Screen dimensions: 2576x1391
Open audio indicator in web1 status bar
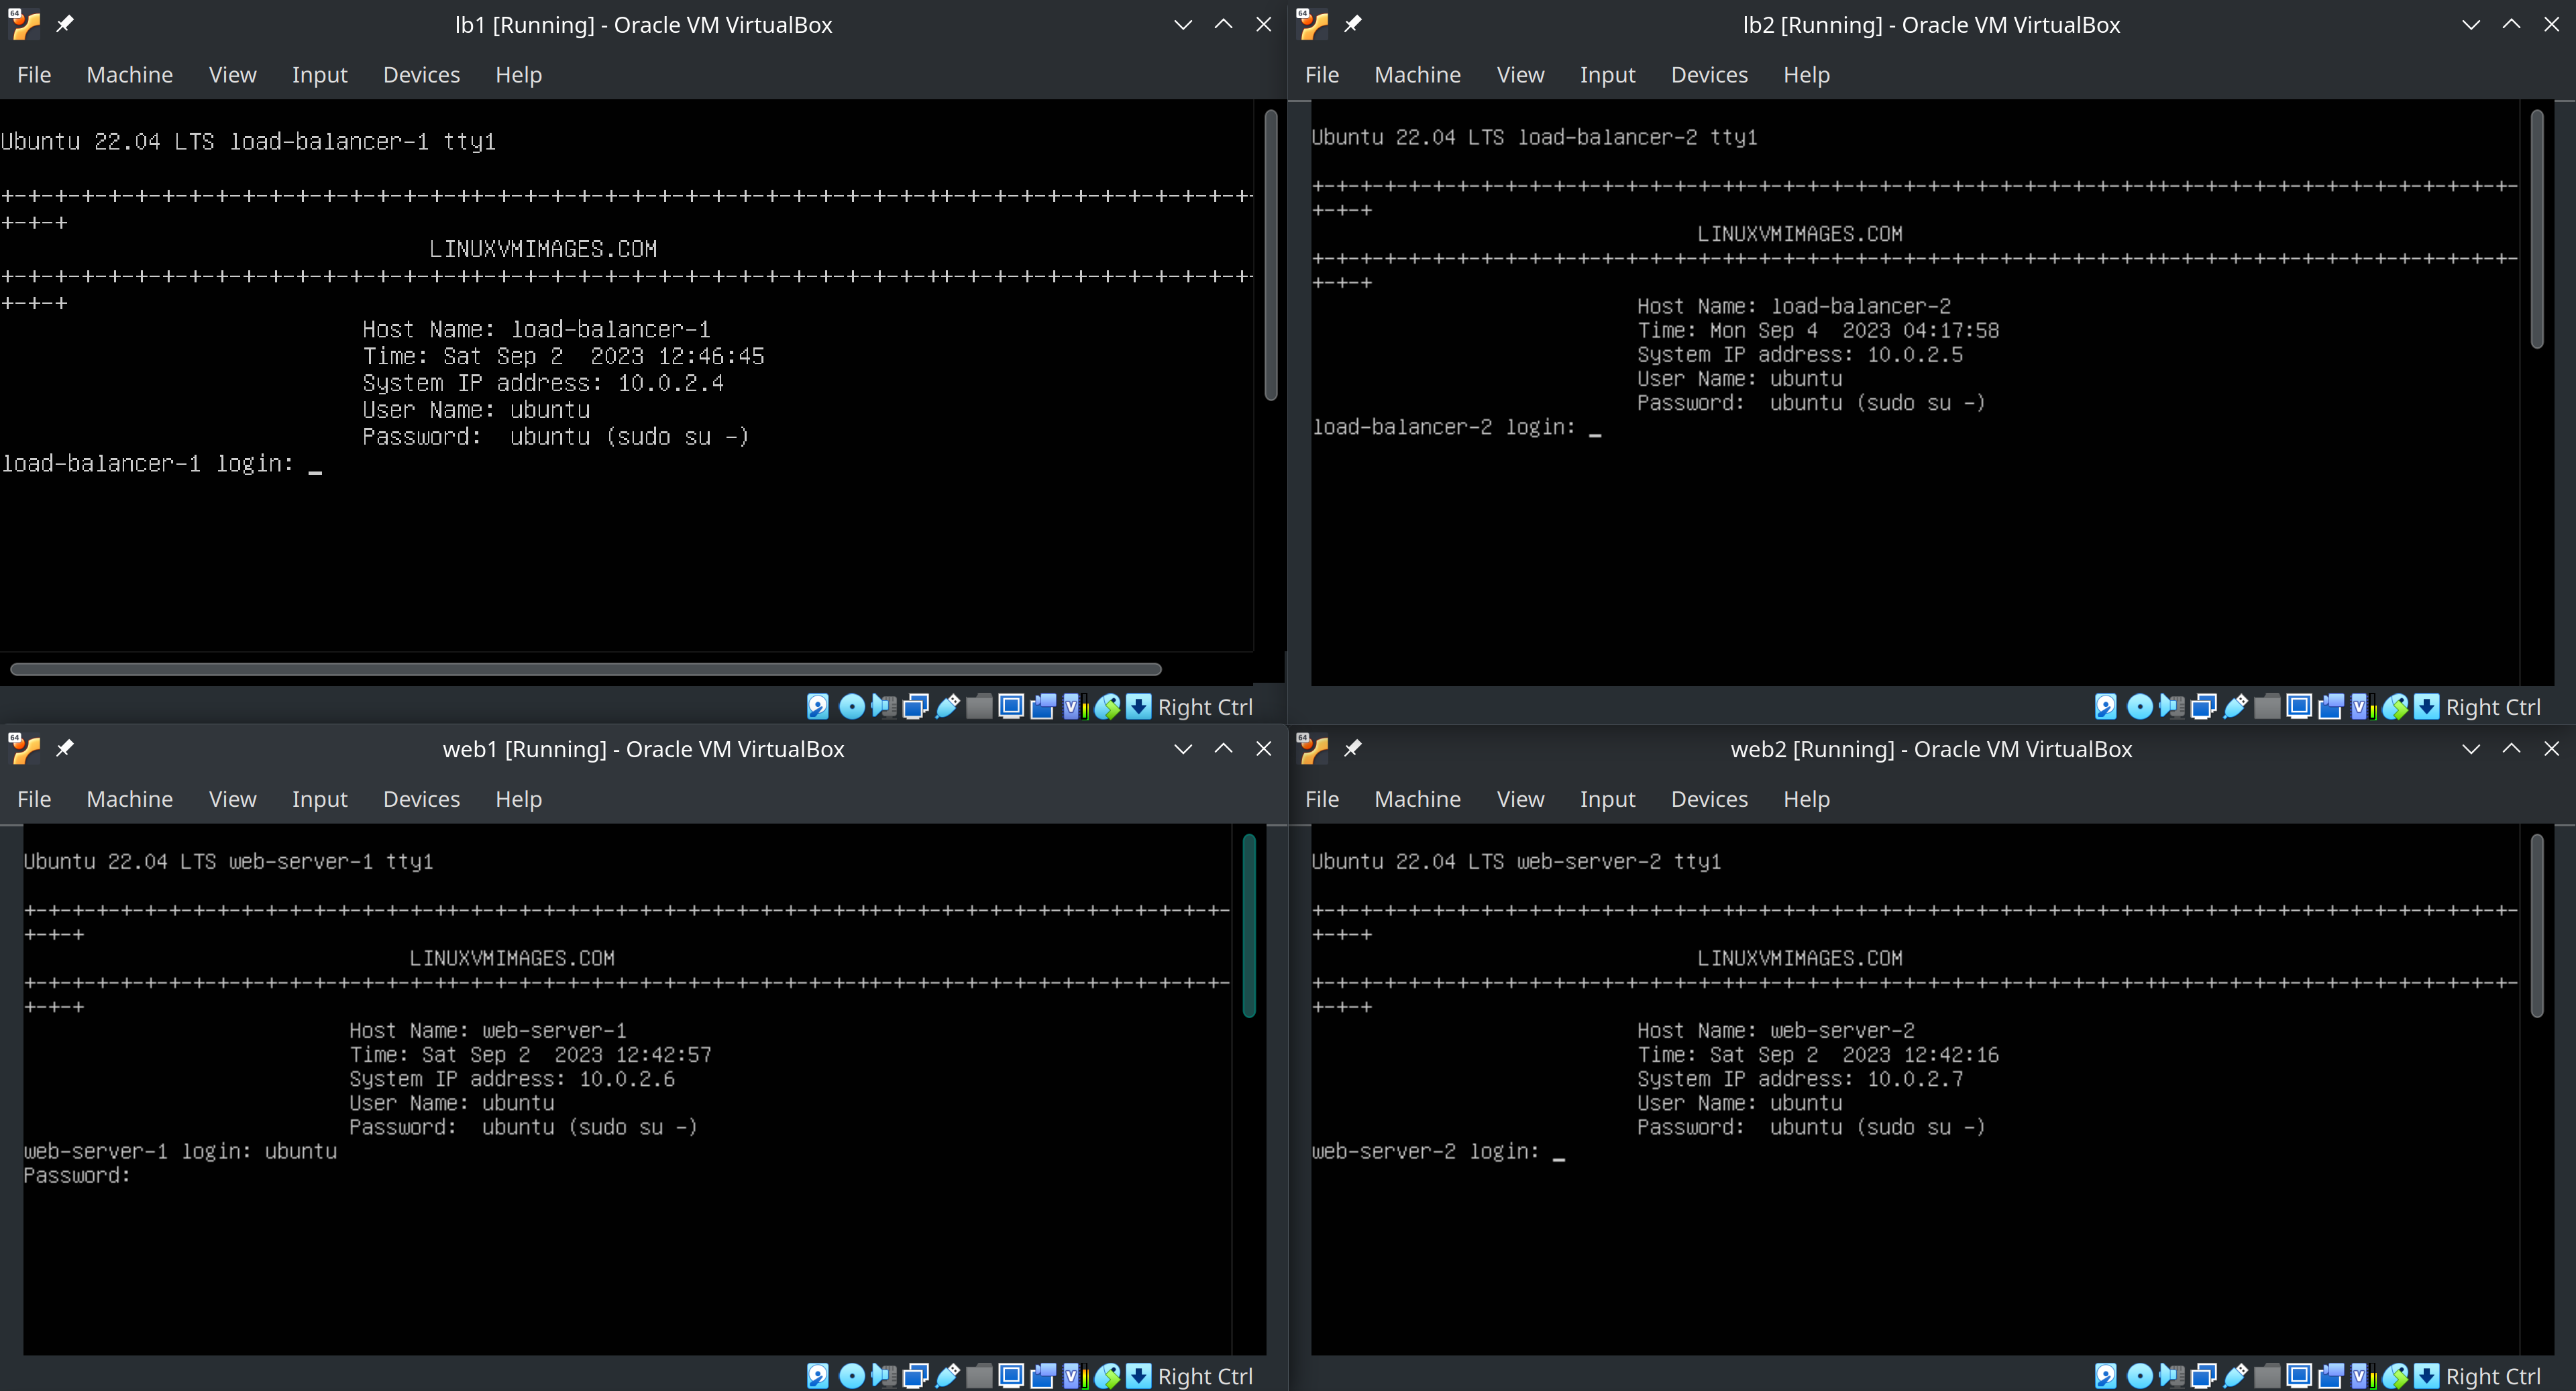tap(883, 1376)
